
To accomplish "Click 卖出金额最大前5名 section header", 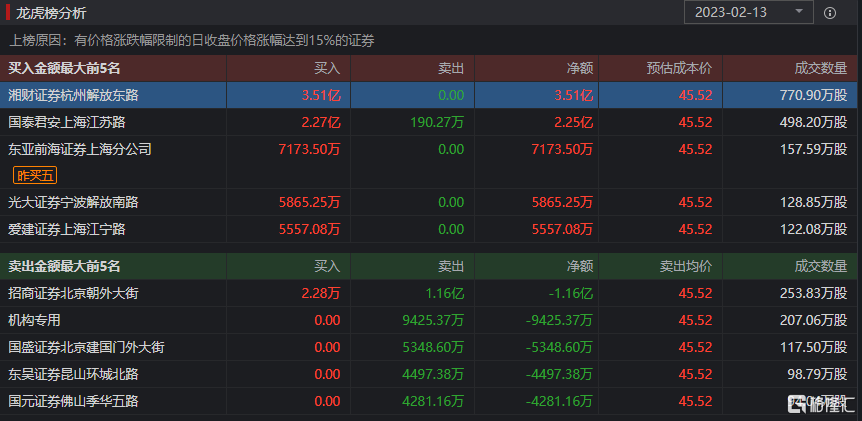I will coord(64,267).
